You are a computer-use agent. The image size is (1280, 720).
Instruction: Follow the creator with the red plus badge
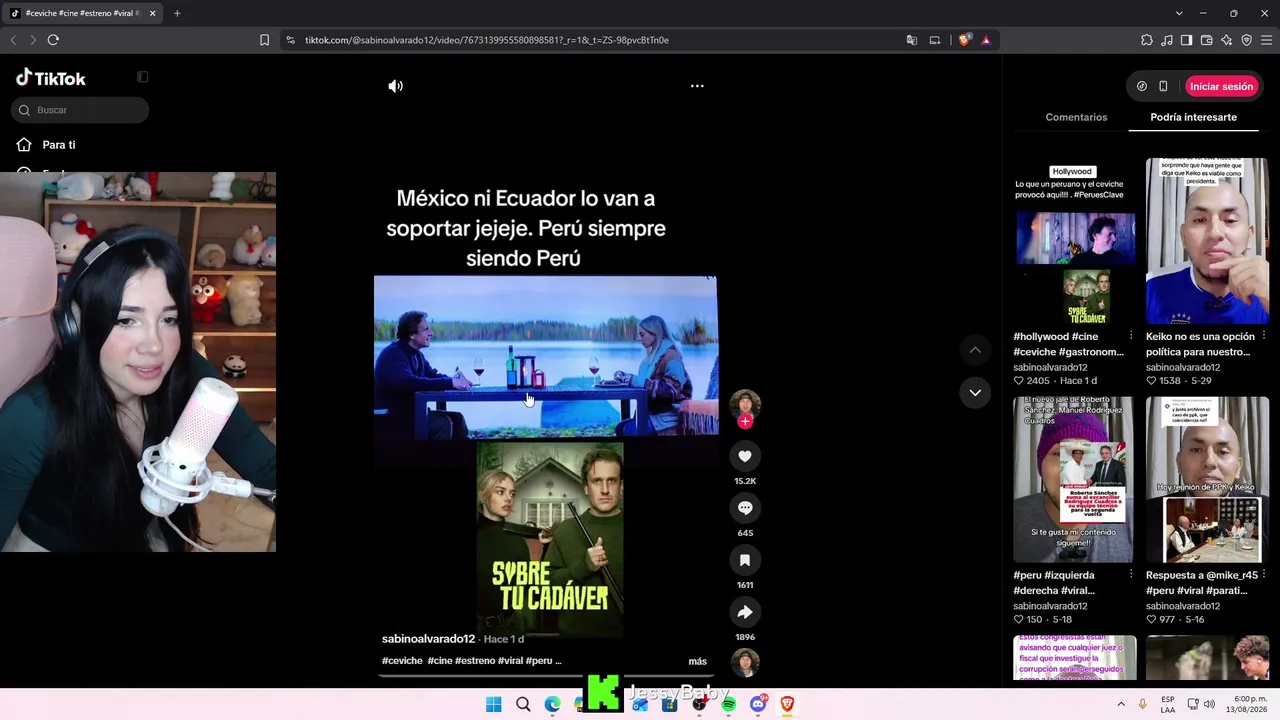(745, 421)
